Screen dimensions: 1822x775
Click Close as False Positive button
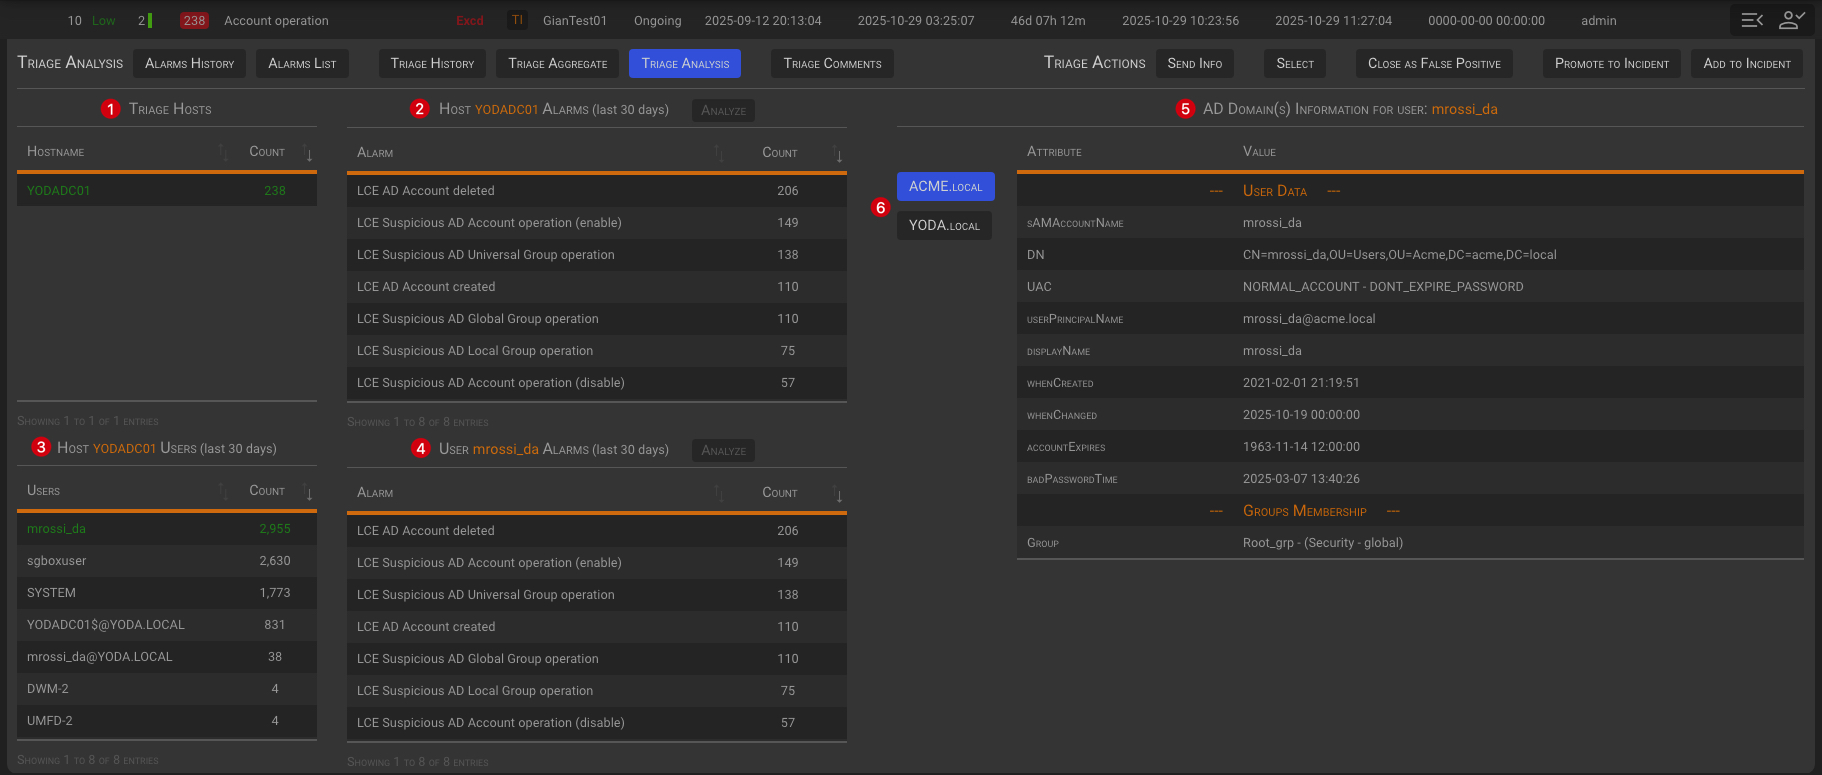[x=1434, y=64]
